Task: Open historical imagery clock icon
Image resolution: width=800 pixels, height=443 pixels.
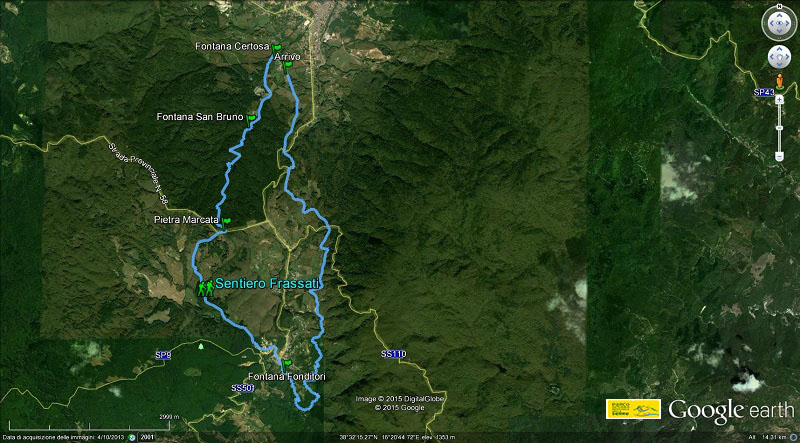Action: click(132, 437)
